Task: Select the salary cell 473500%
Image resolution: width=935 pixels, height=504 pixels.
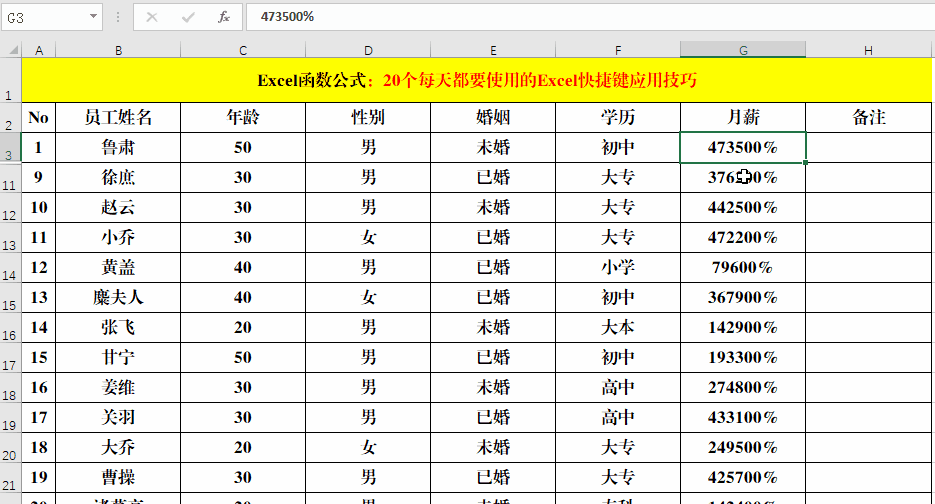Action: point(743,147)
